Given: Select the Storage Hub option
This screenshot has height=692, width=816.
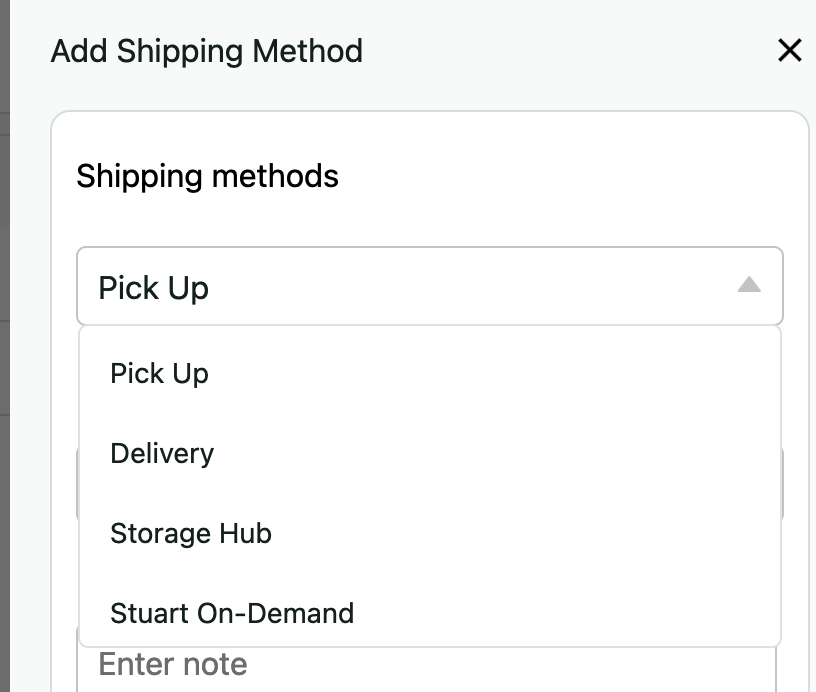Looking at the screenshot, I should coord(191,534).
